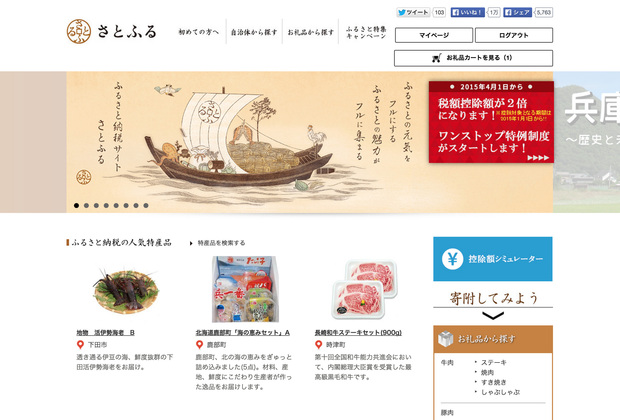Click the white arrows on red banner
Viewport: 620px width, 420px height.
(x=538, y=157)
